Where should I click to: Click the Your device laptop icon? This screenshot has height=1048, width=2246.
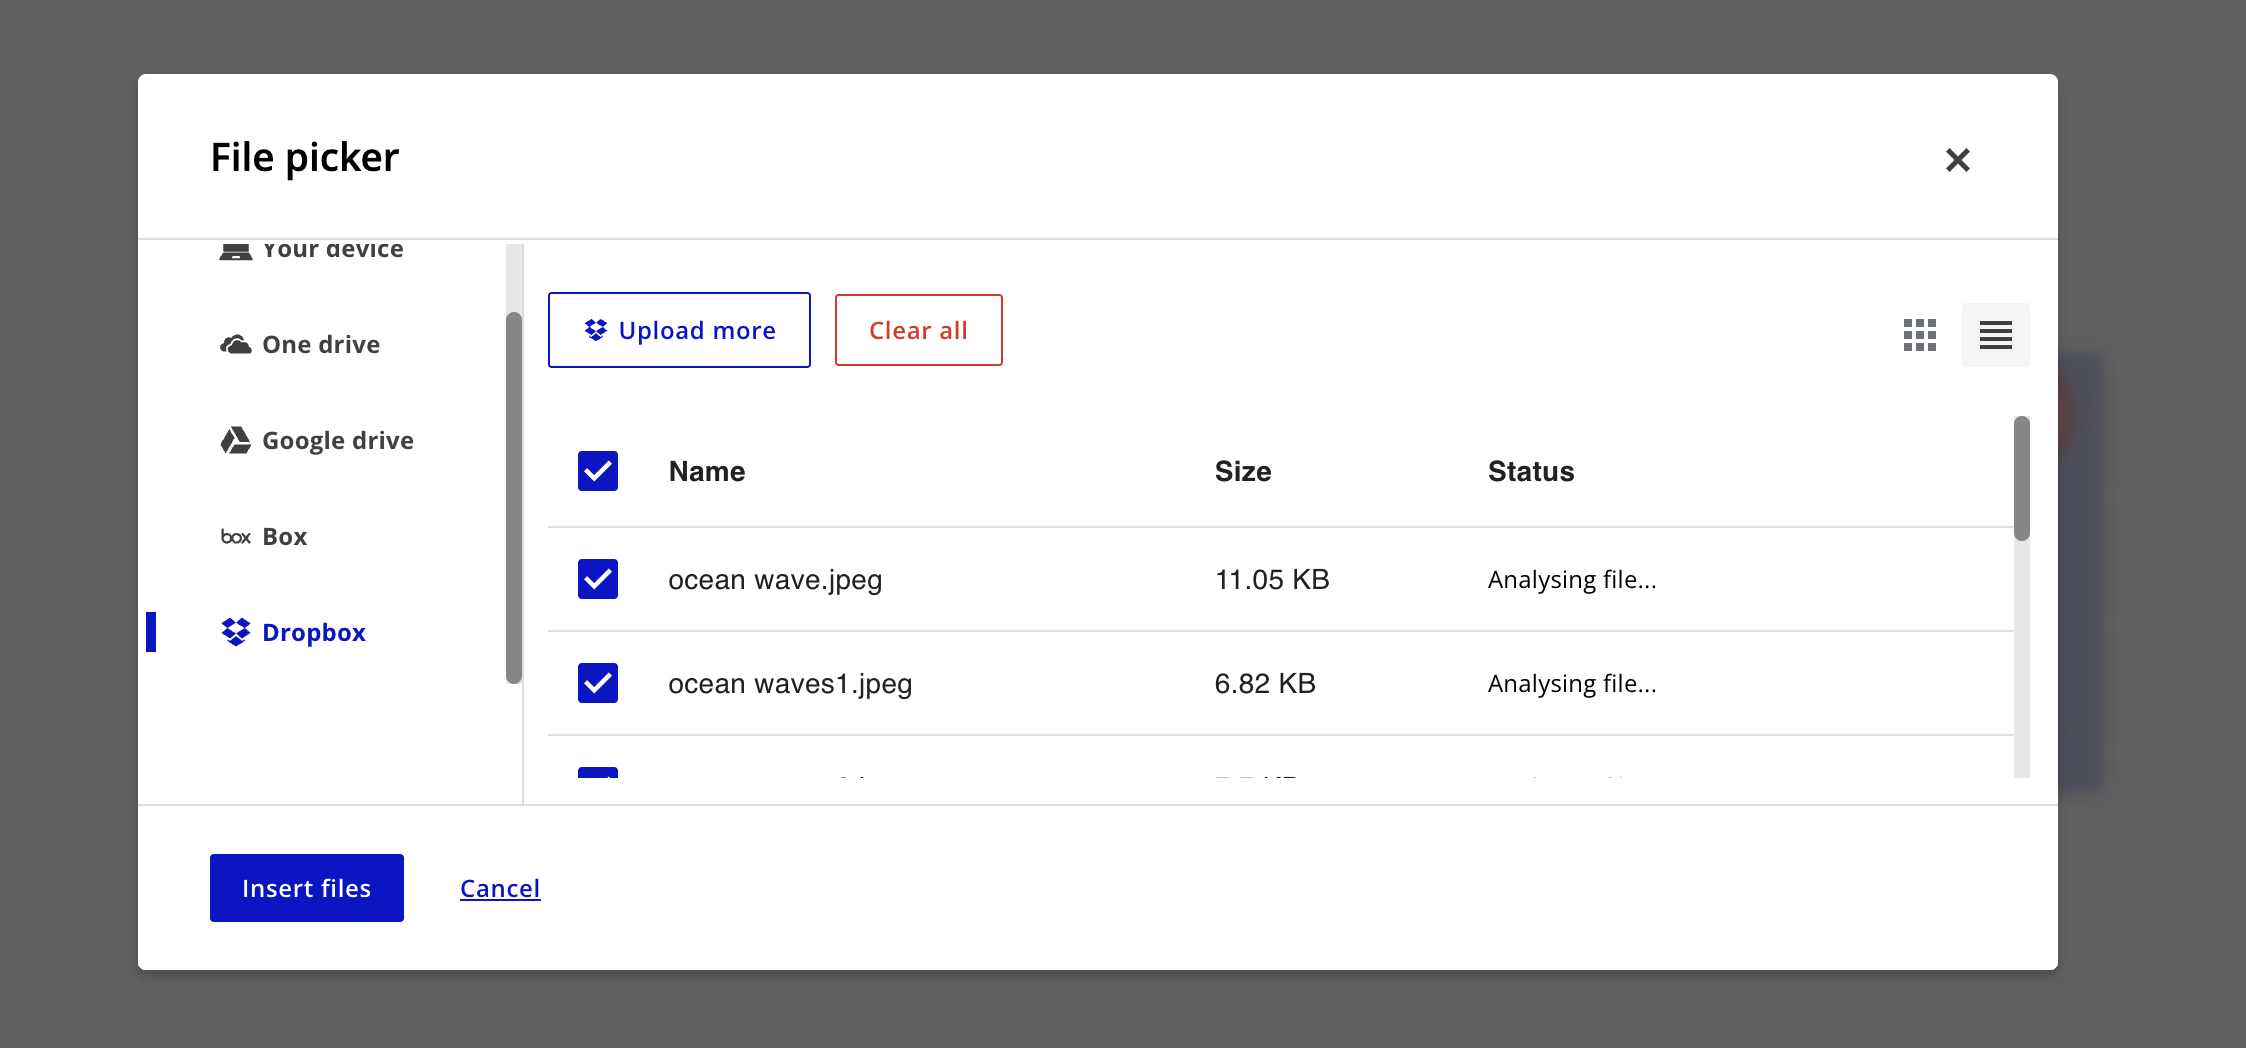coord(235,251)
